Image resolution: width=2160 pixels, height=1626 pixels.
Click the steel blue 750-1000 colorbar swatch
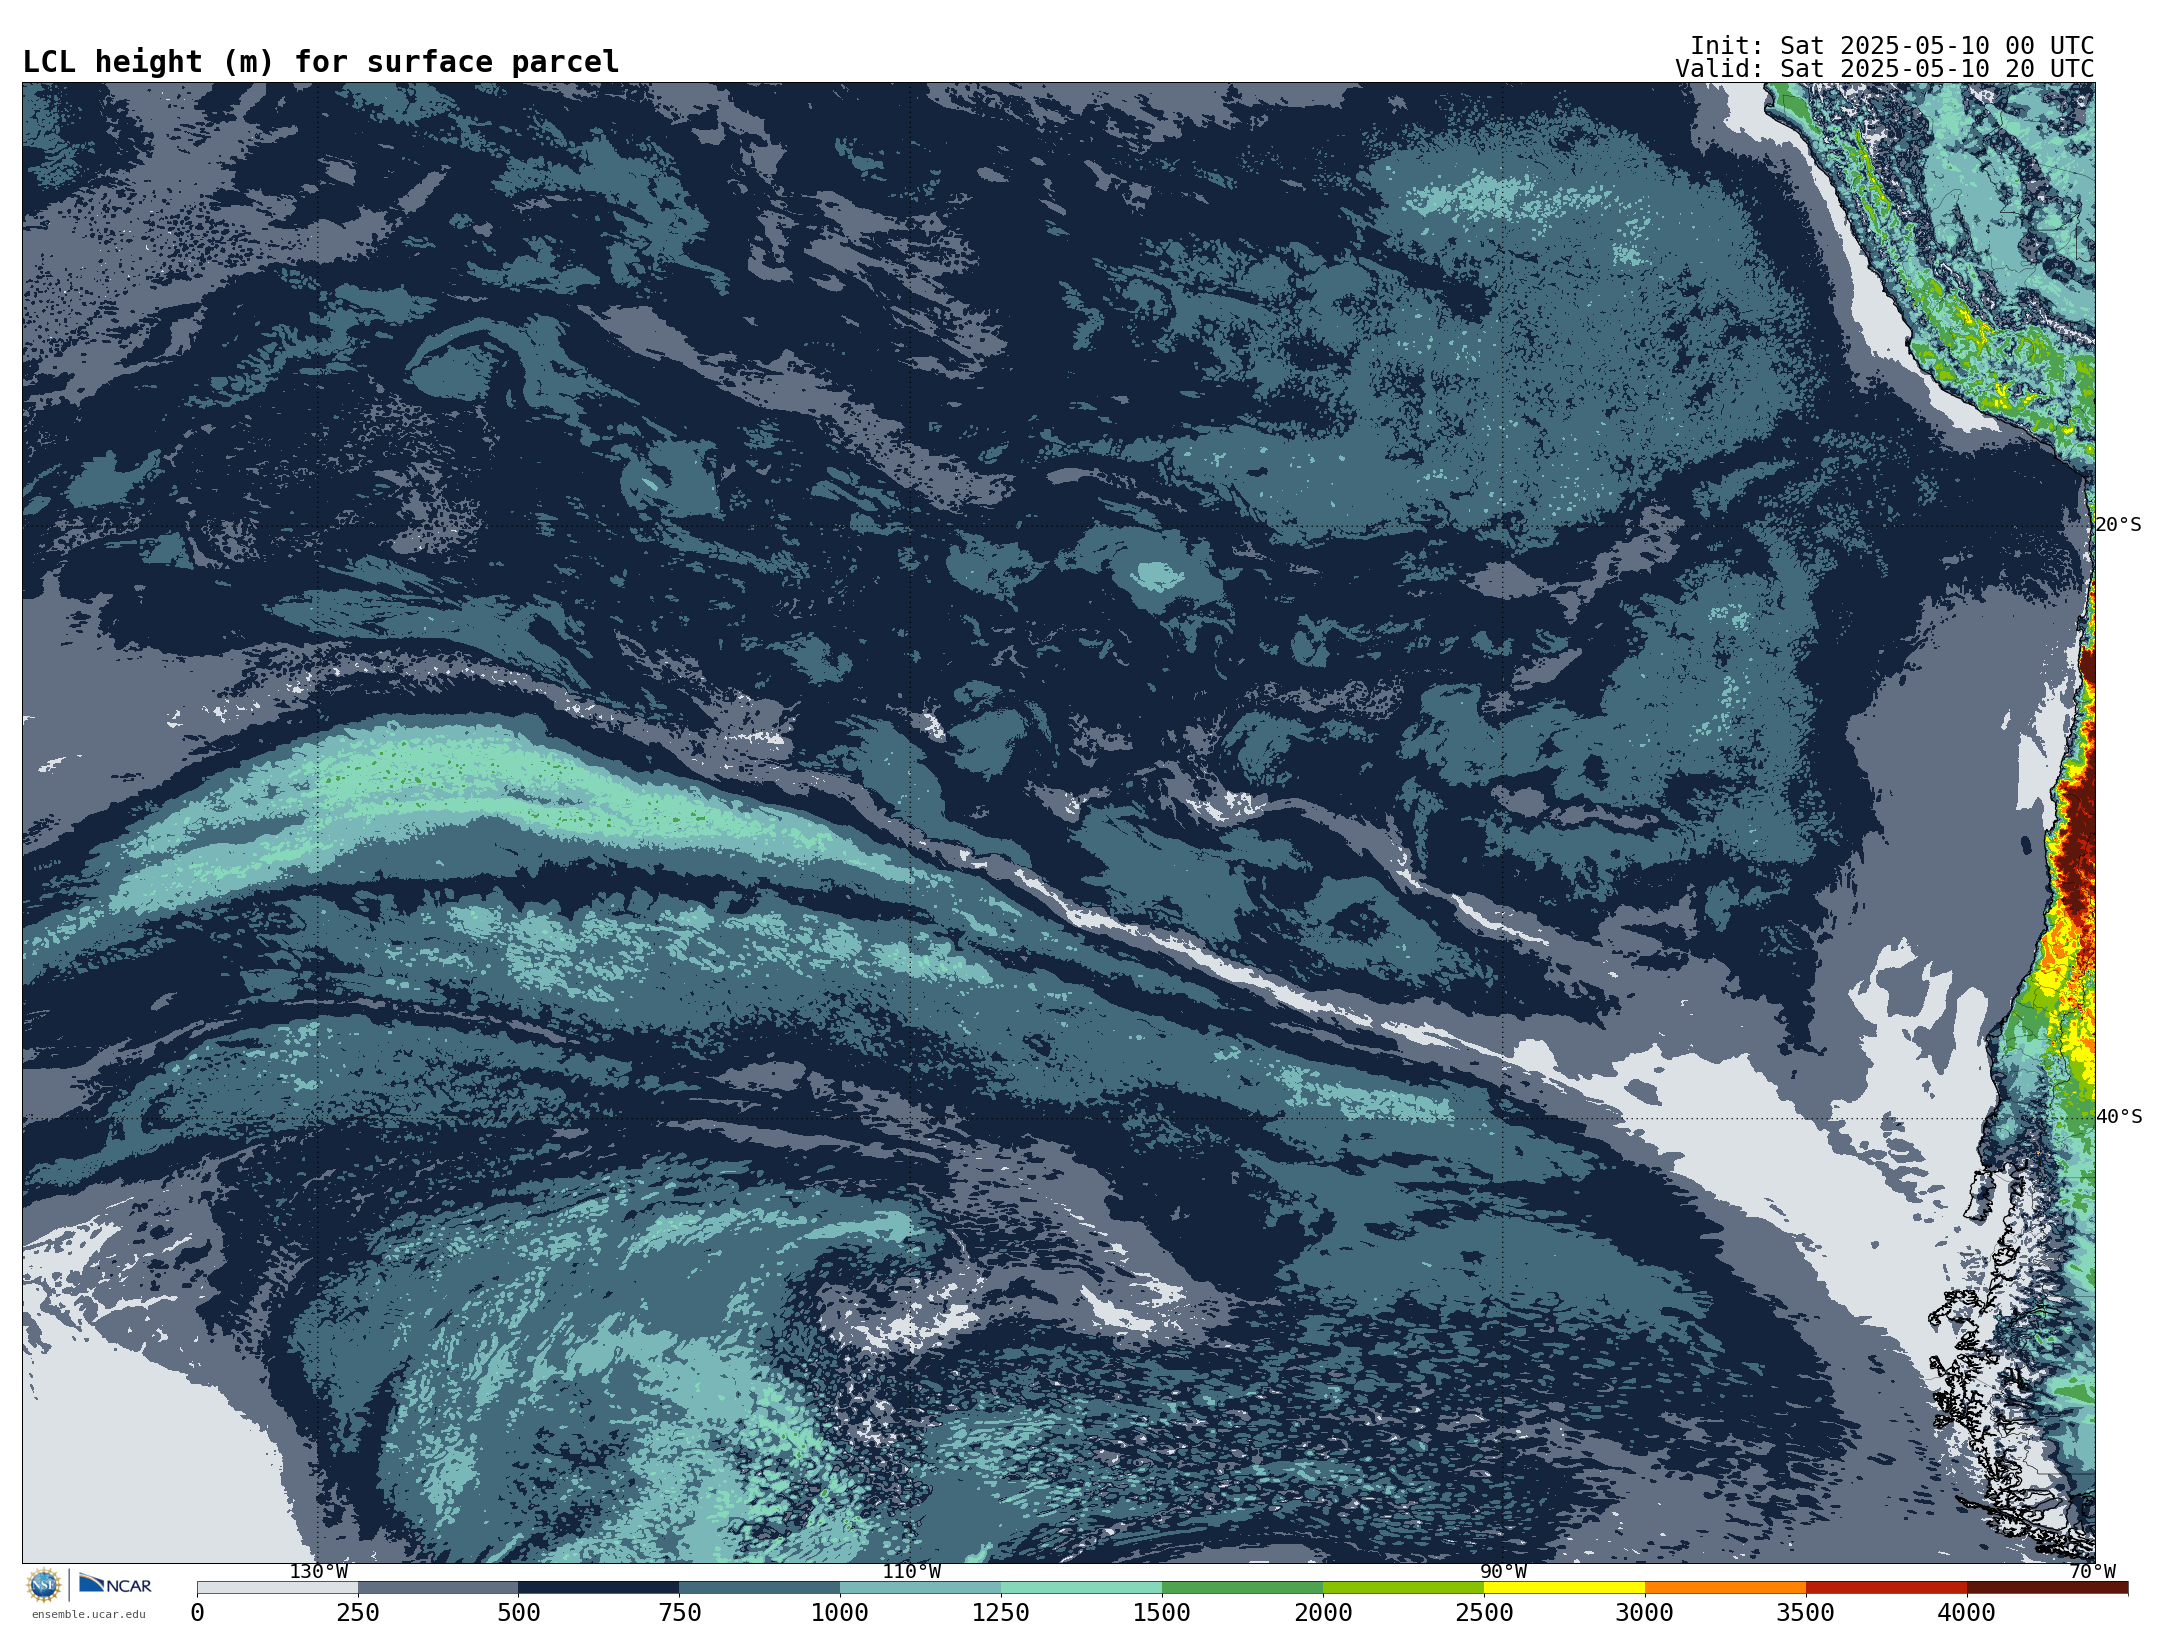pos(760,1588)
